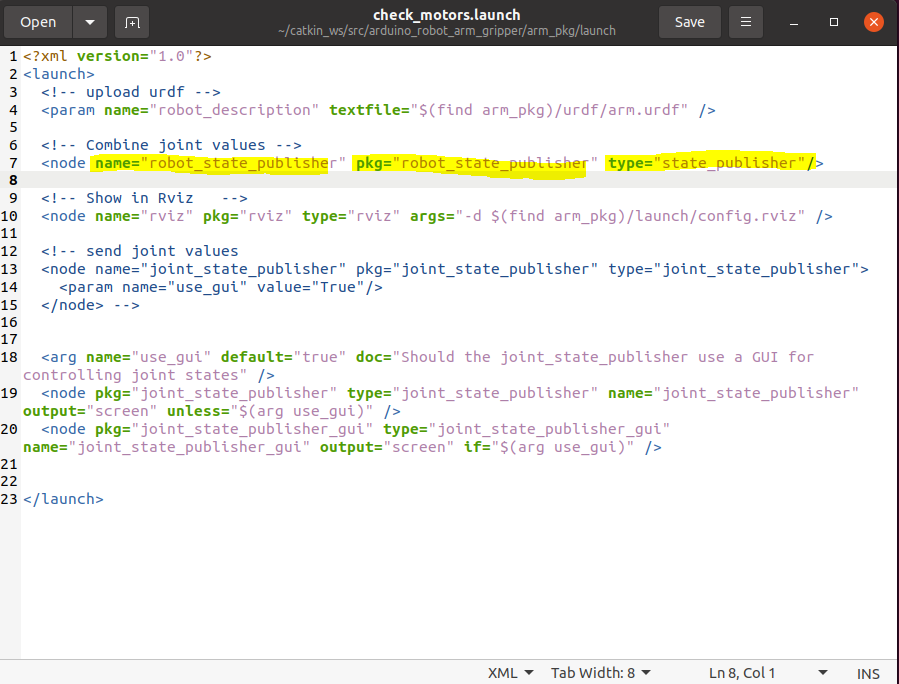The image size is (899, 684).
Task: Click the doc attribute text on line 18
Action: click(585, 357)
